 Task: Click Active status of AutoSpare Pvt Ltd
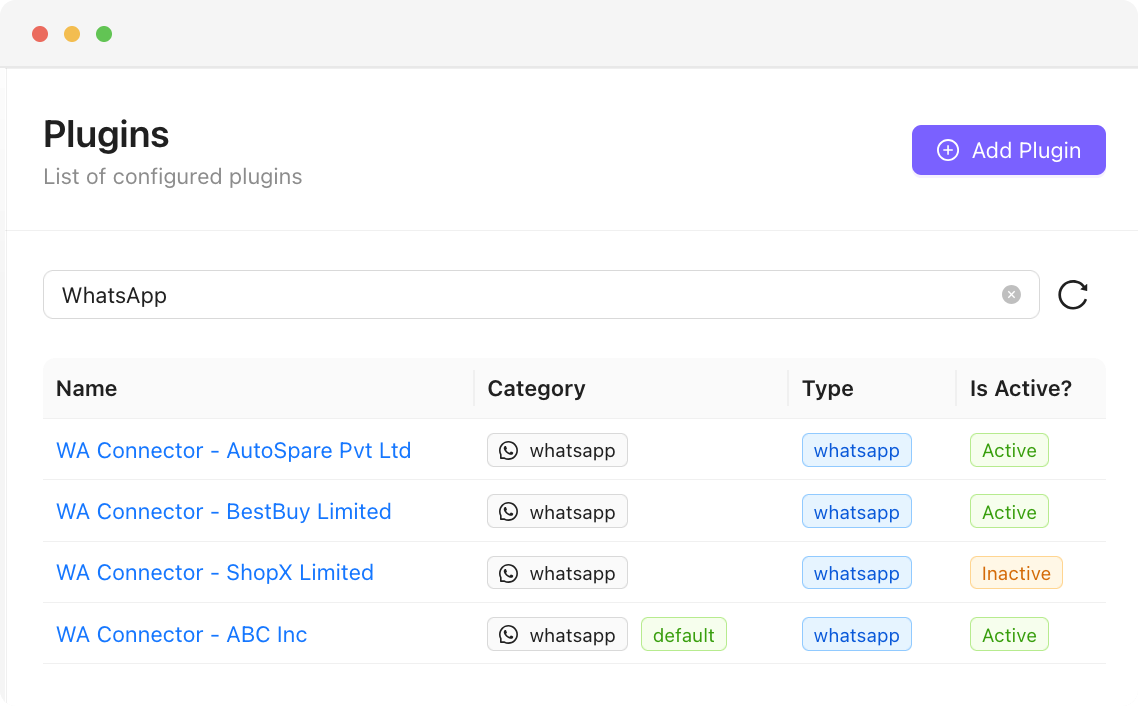click(x=1009, y=451)
